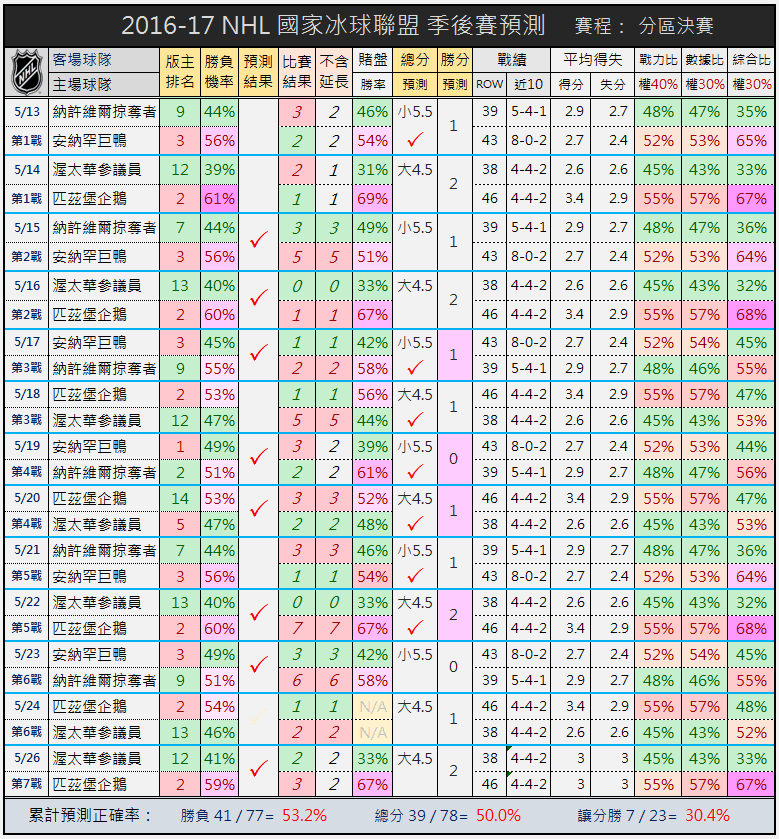Click the total-points checkmark under 大4.5 for the 5/22 game
Viewport: 779px width, 839px height.
point(415,628)
